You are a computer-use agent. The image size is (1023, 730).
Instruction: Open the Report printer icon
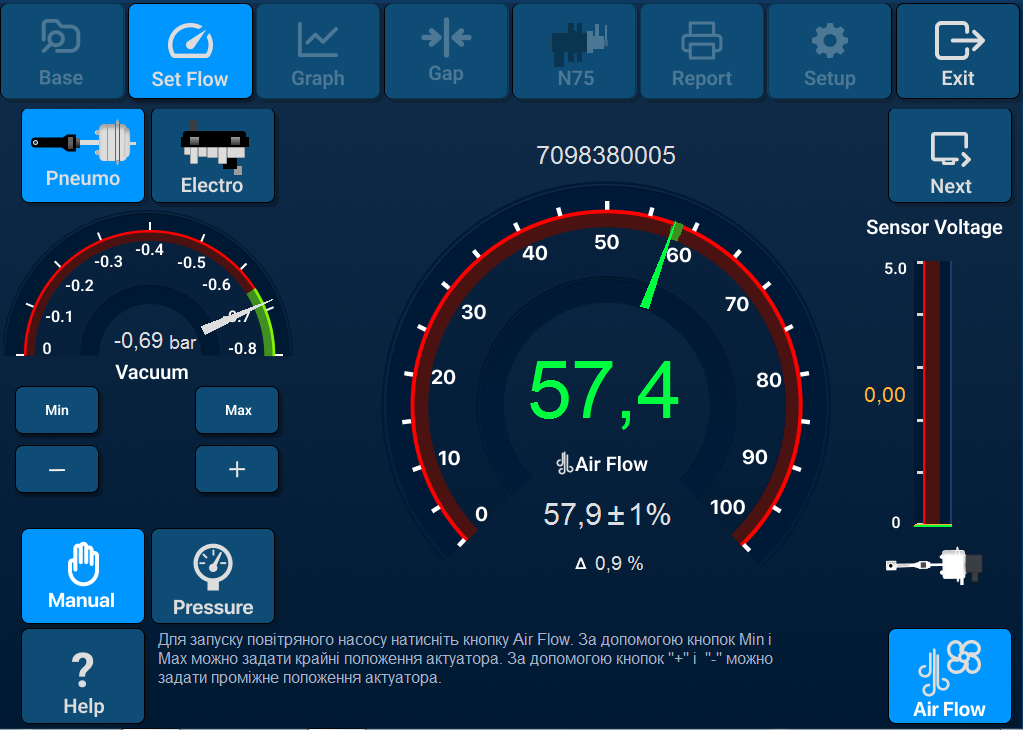point(702,50)
